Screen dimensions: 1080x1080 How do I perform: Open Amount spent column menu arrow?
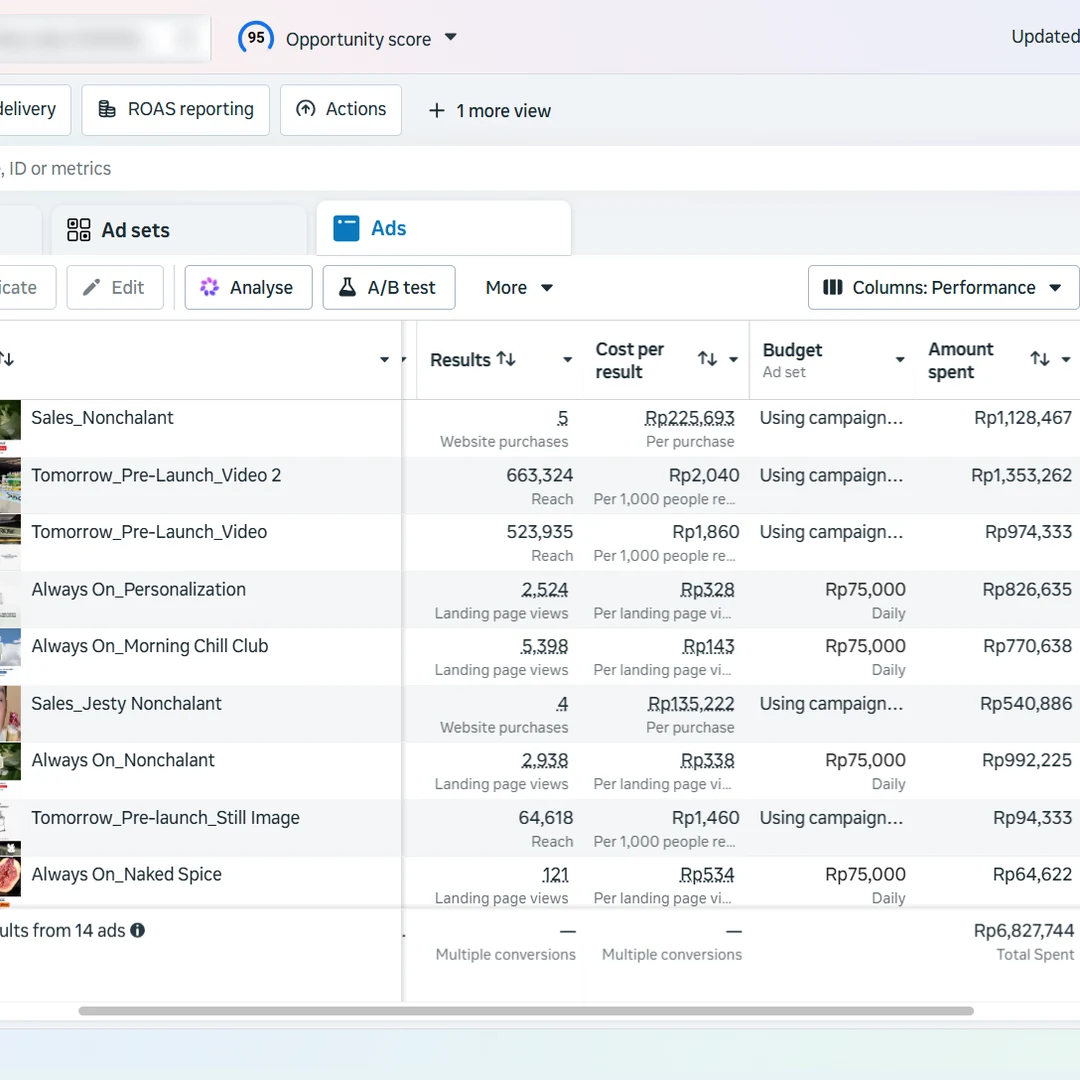pyautogui.click(x=1066, y=360)
